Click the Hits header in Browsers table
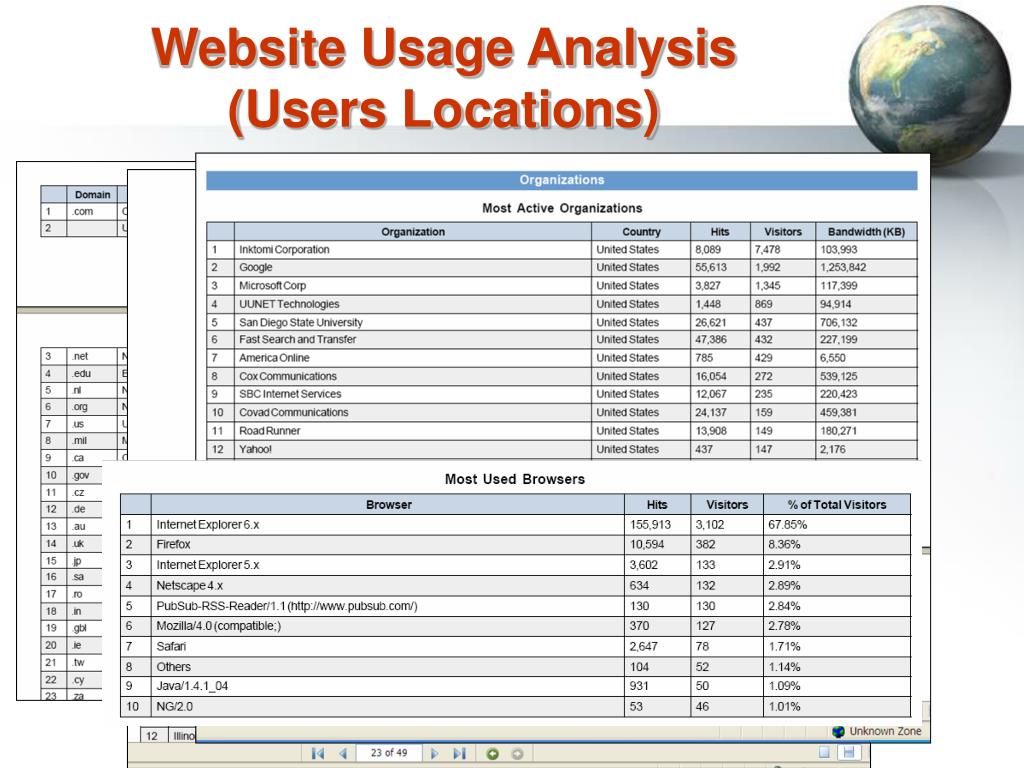The height and width of the screenshot is (768, 1024). (x=657, y=505)
